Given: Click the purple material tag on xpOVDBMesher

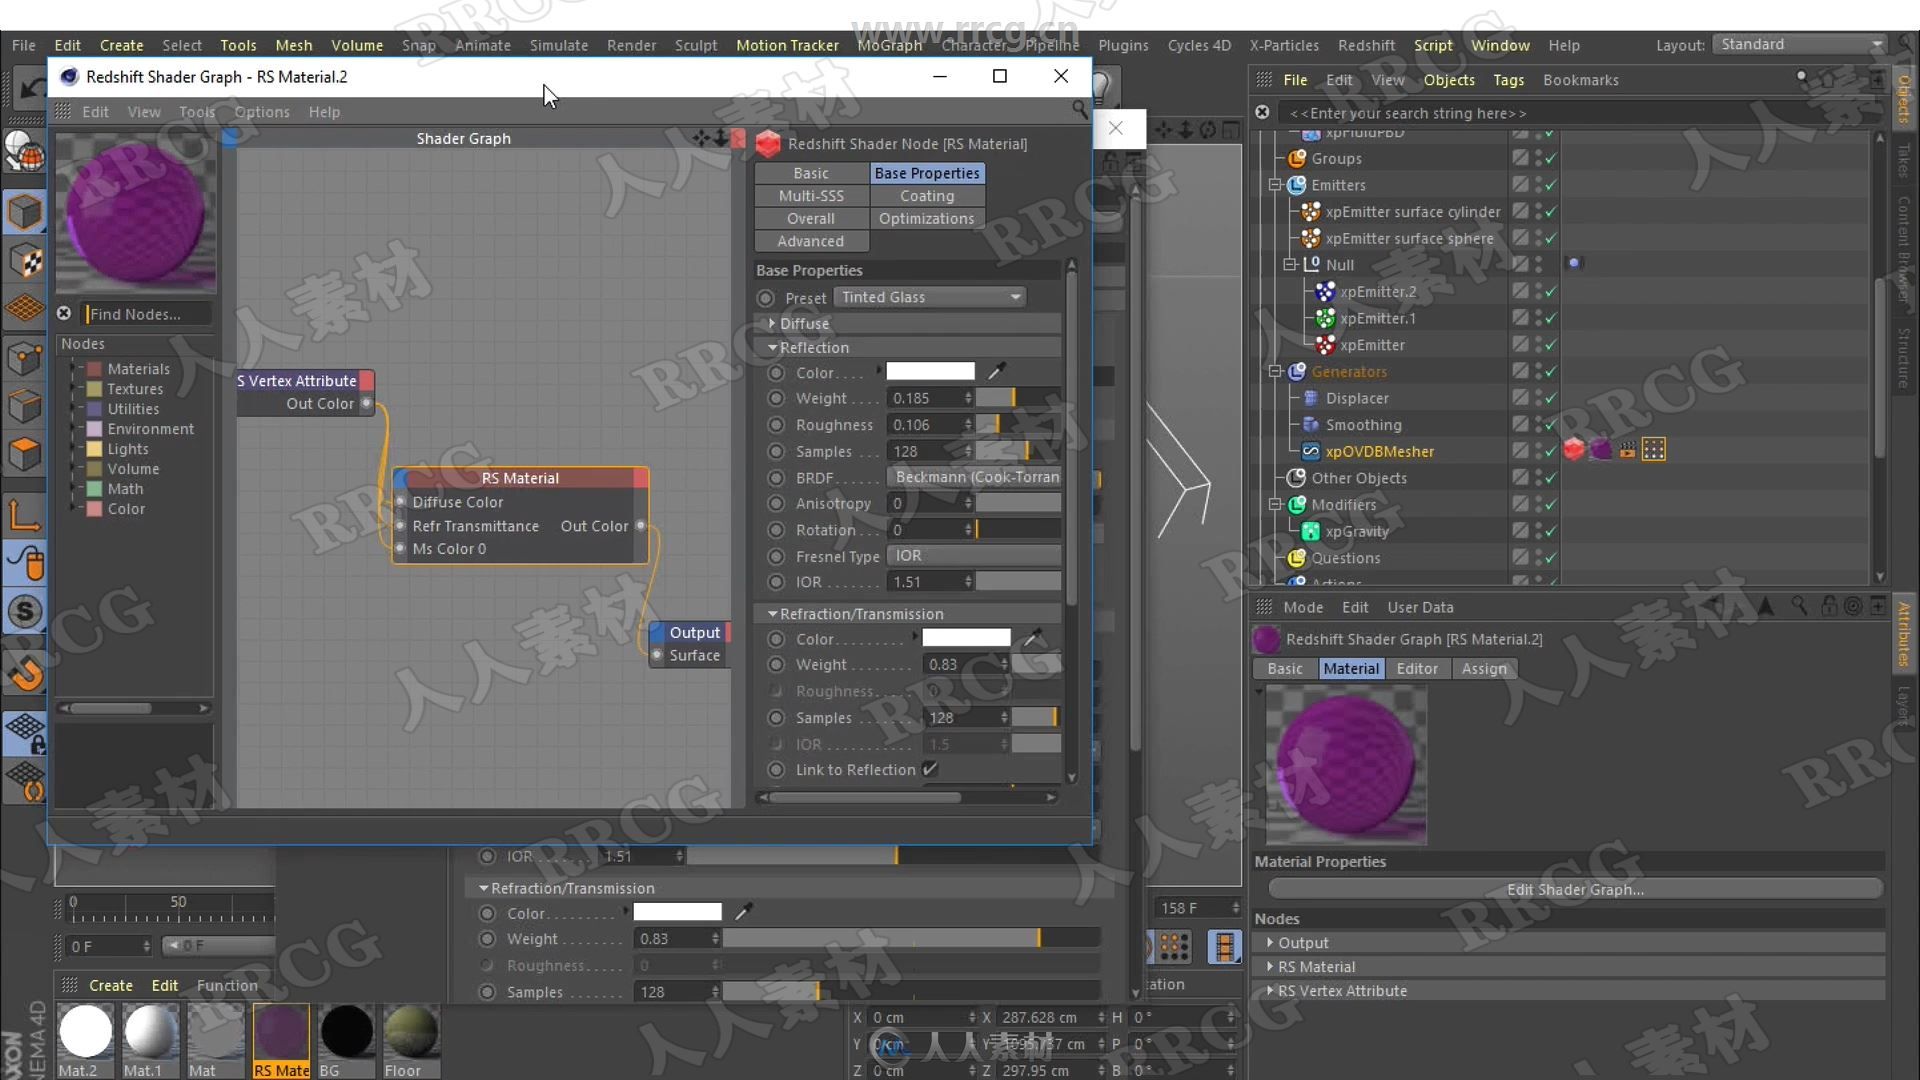Looking at the screenshot, I should [1601, 450].
